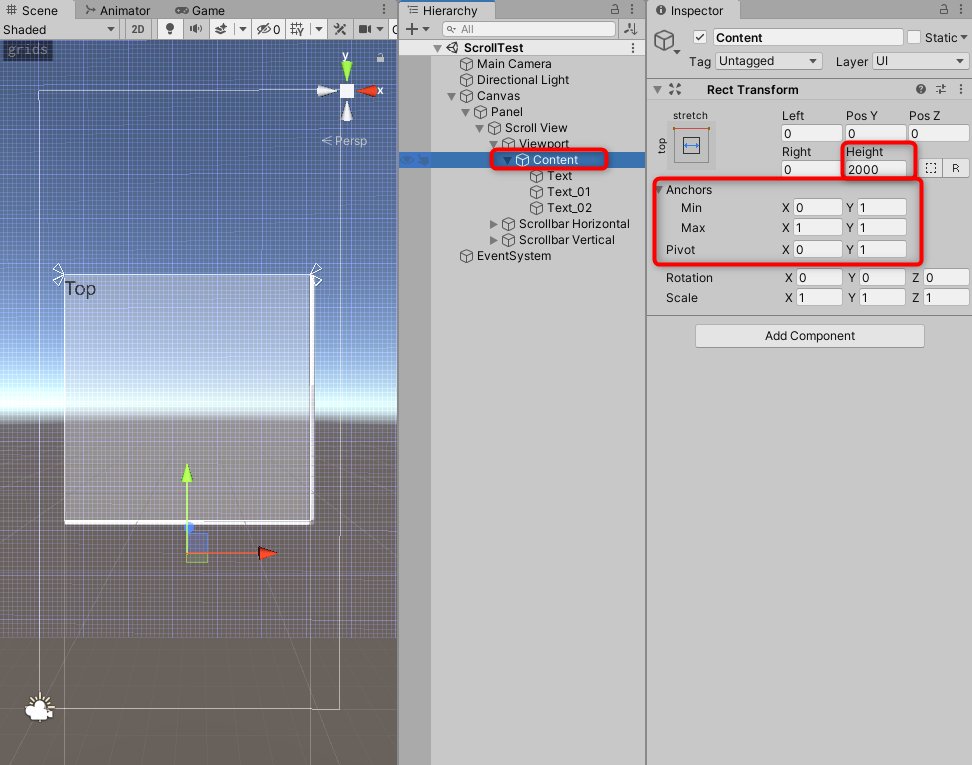
Task: Open create object plus dropdown
Action: click(x=417, y=29)
